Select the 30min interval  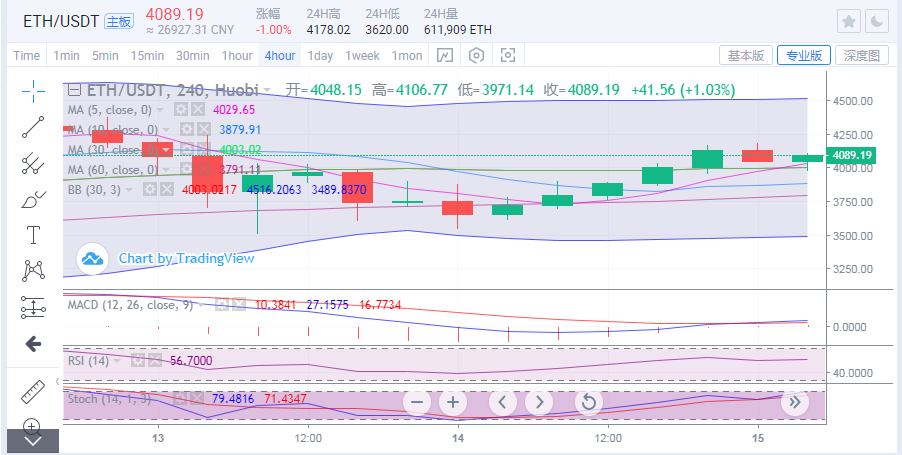point(193,56)
